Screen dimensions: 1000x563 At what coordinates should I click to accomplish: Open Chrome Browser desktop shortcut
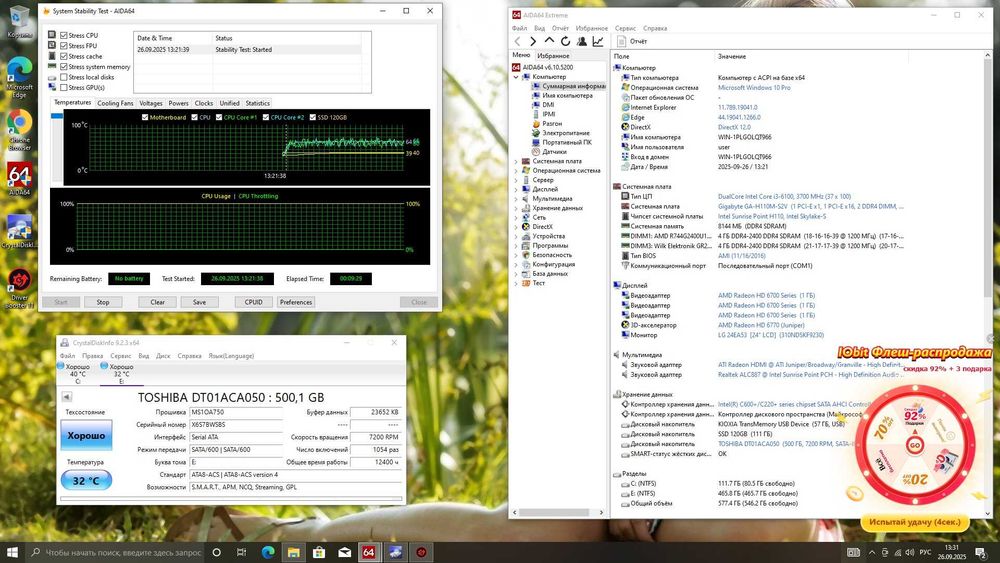(19, 130)
